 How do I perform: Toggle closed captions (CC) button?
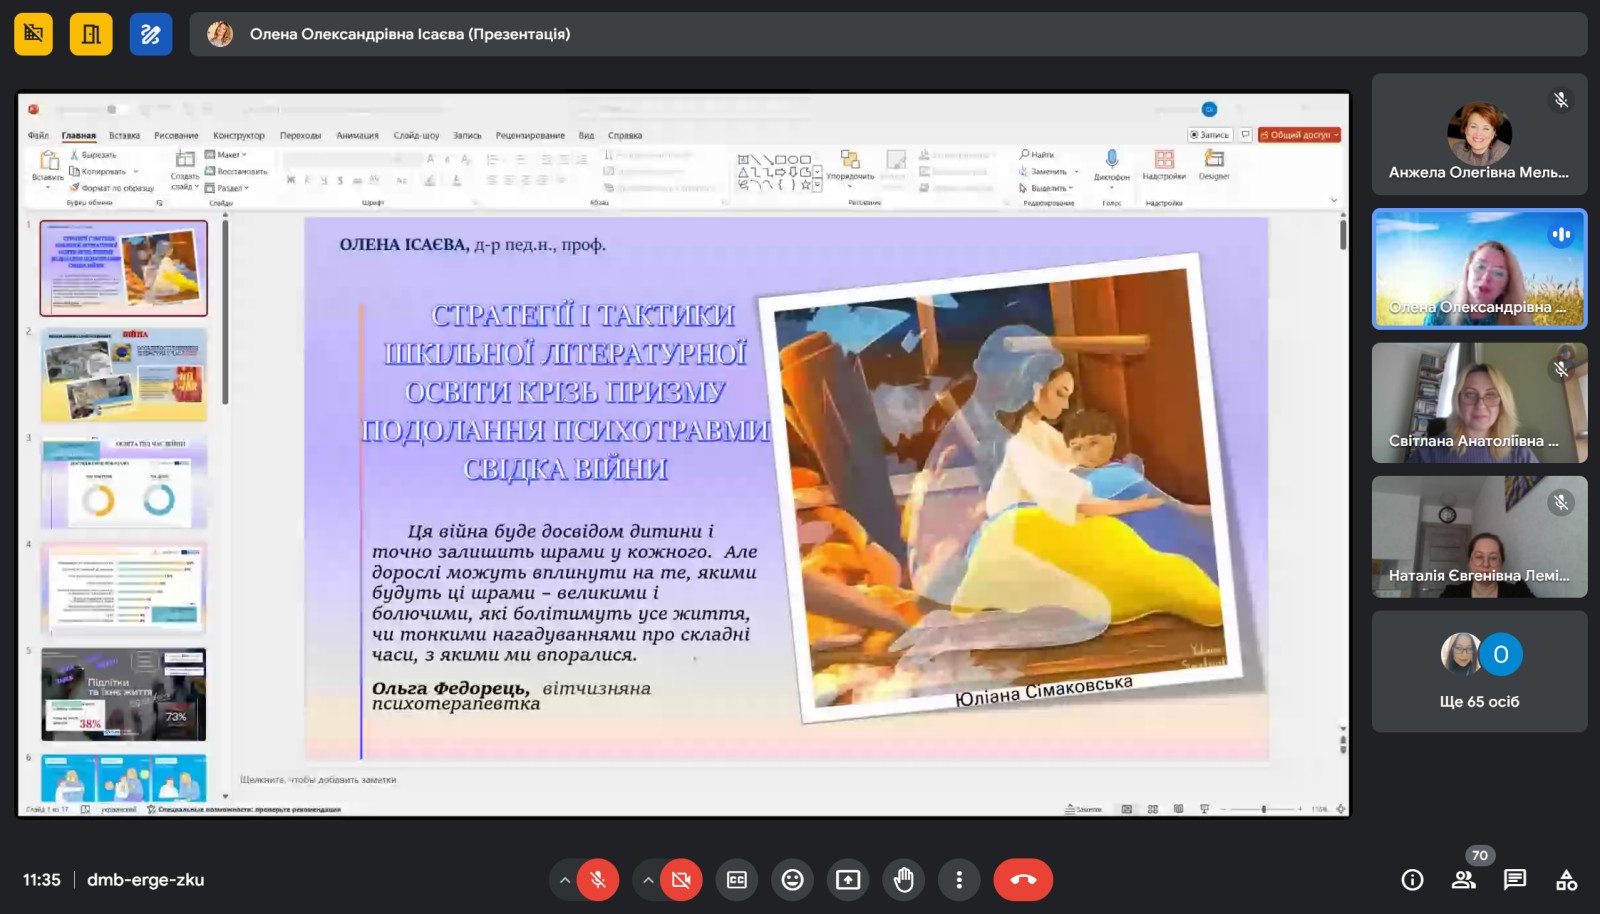click(x=737, y=880)
